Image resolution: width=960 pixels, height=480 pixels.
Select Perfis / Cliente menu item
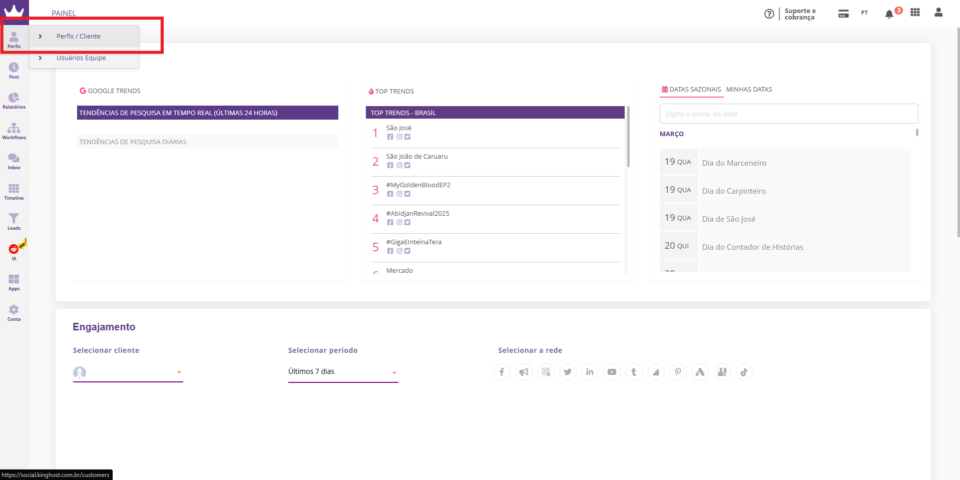click(x=78, y=36)
